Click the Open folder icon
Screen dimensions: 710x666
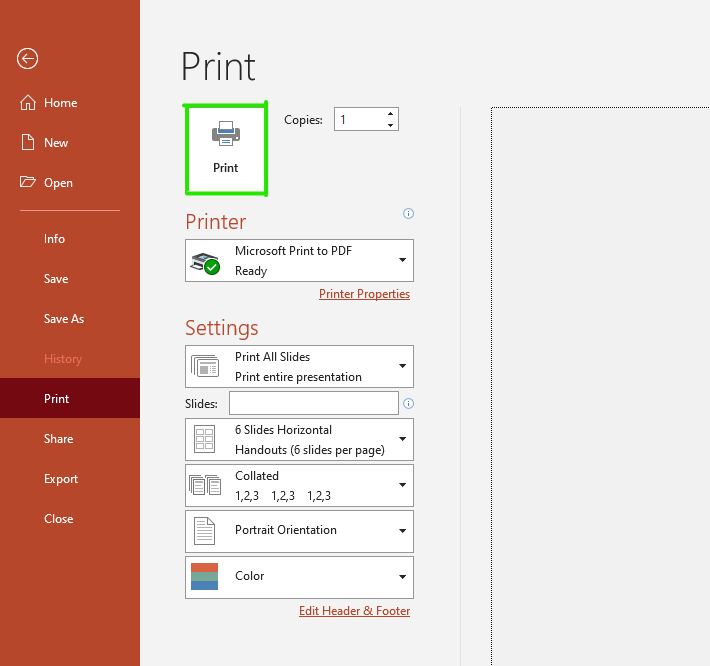pyautogui.click(x=28, y=182)
